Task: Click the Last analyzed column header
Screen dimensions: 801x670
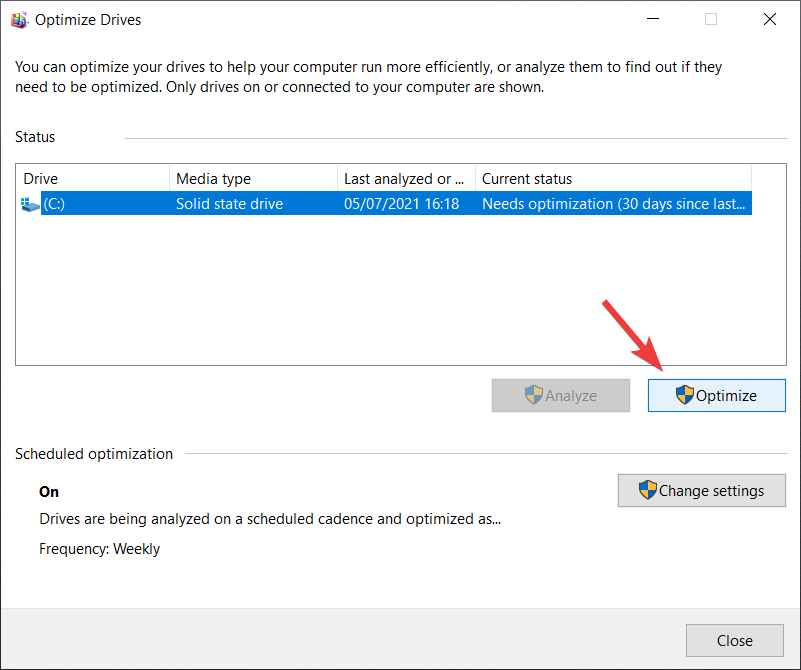Action: coord(405,179)
